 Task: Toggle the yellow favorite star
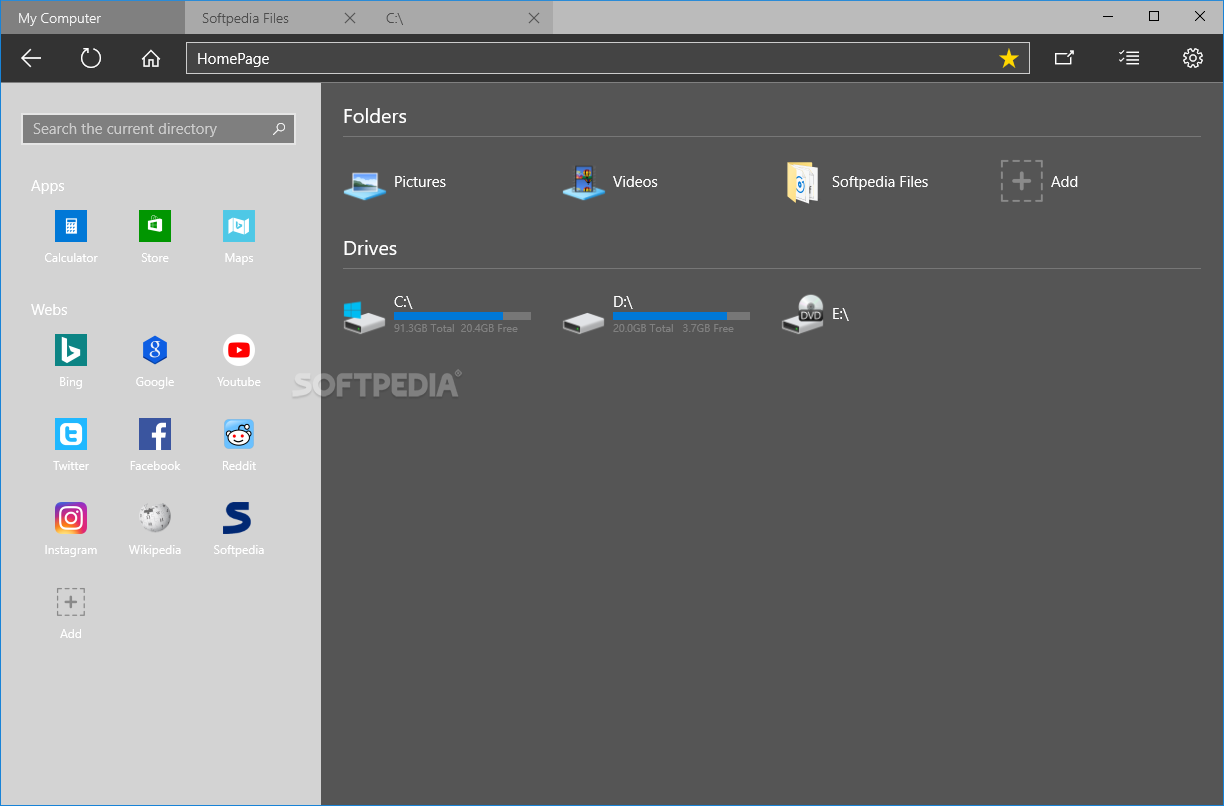tap(1009, 59)
